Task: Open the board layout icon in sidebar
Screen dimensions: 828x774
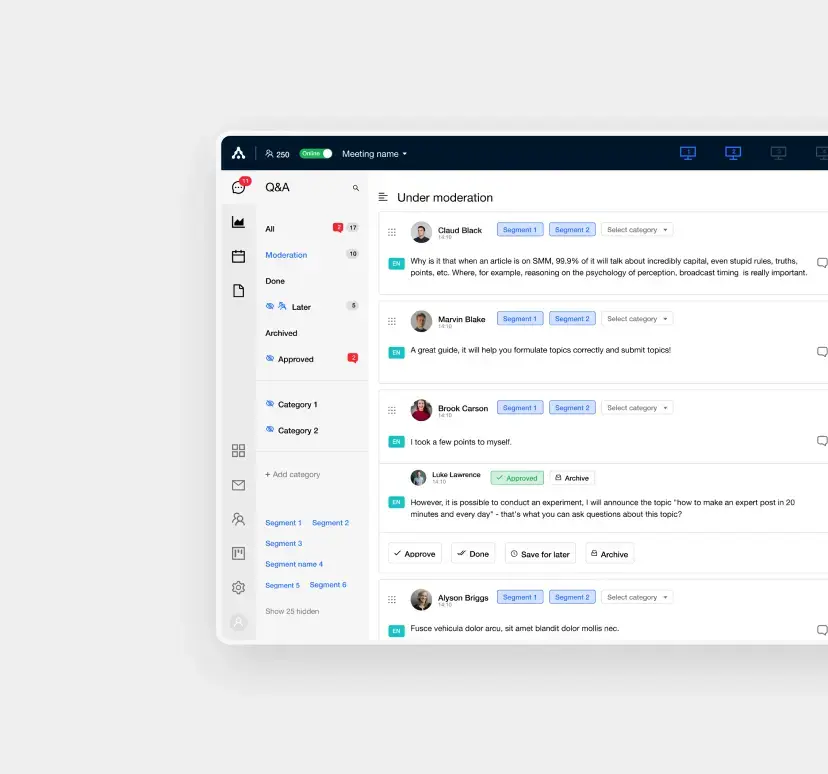Action: [238, 553]
